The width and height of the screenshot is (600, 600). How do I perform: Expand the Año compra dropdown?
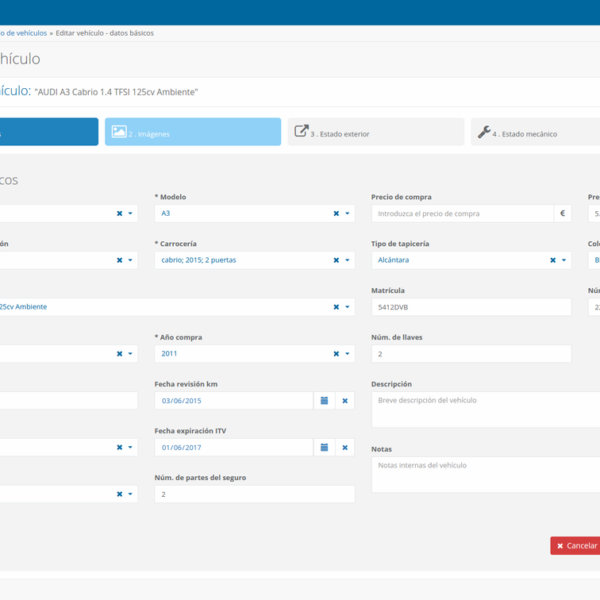click(348, 354)
